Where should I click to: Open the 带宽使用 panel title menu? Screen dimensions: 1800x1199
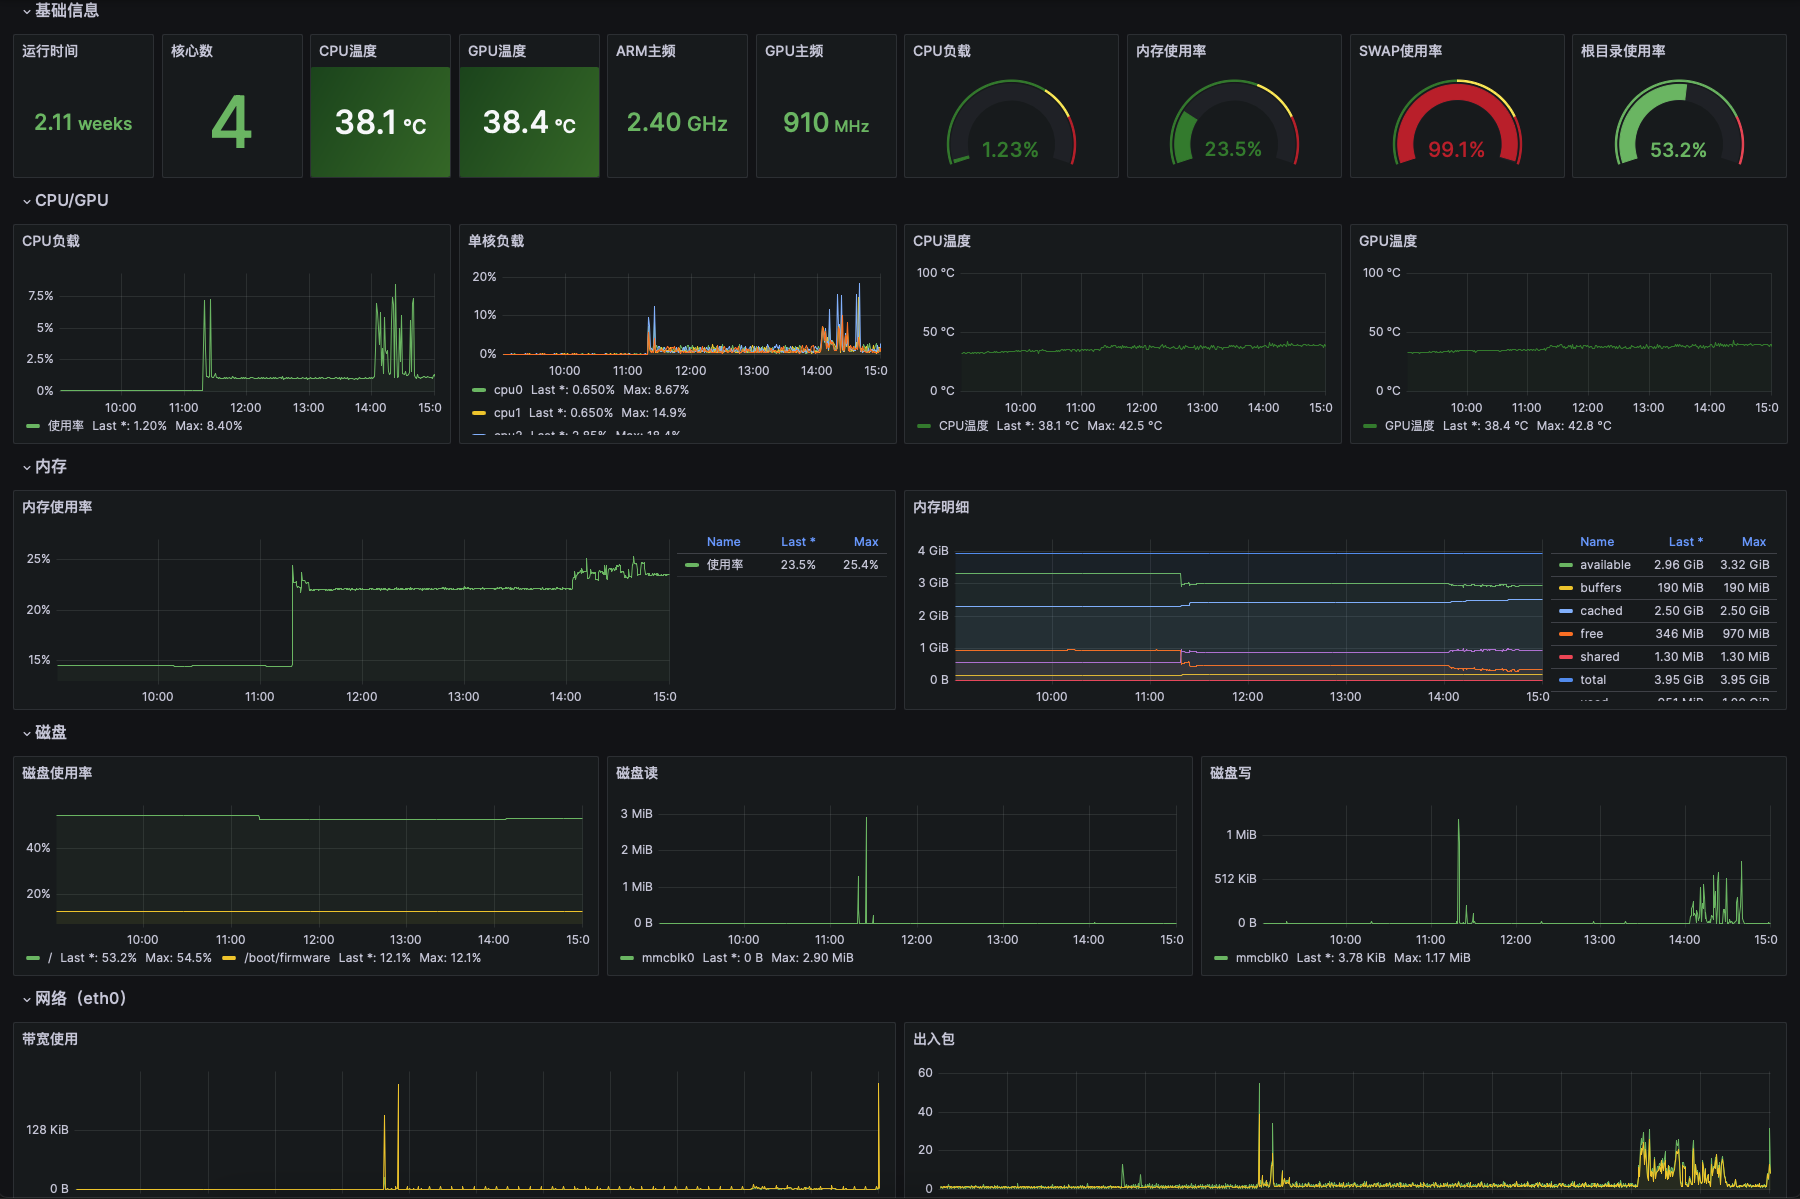50,1039
